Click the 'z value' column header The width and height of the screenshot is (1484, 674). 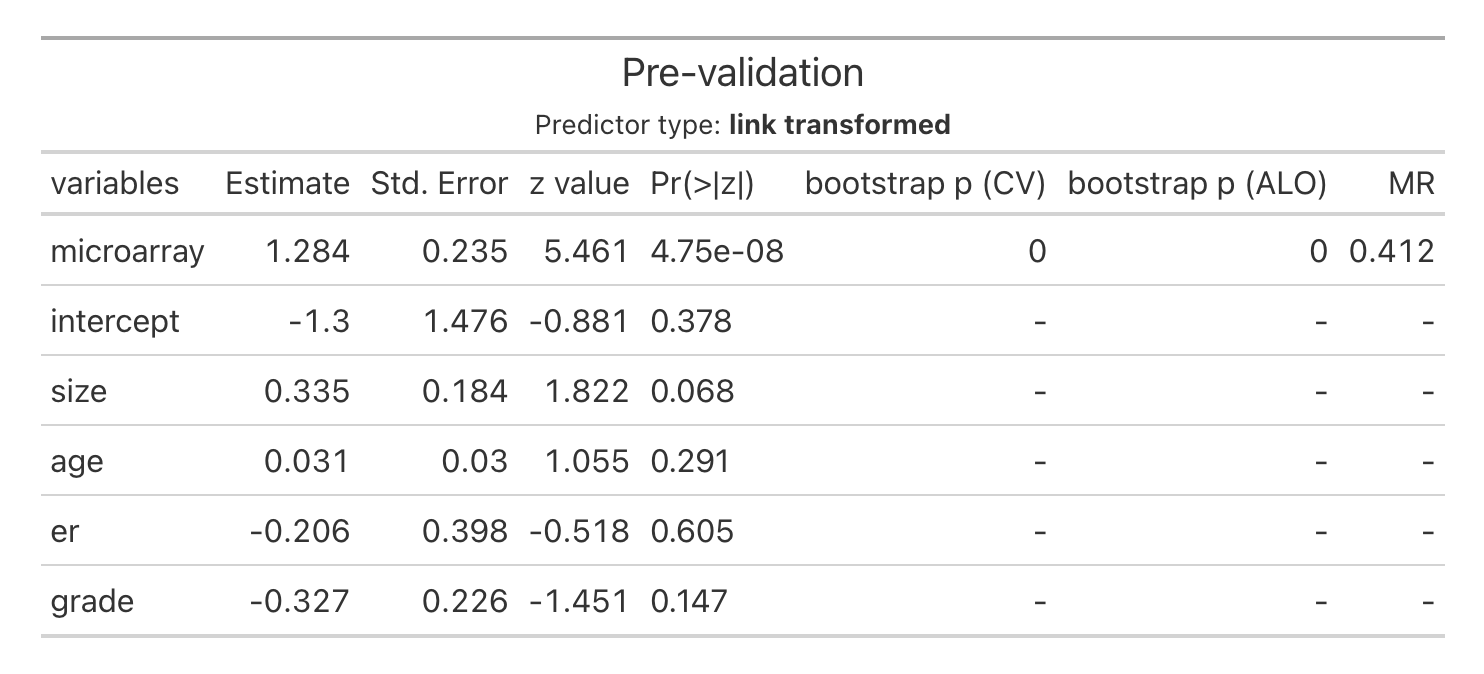click(579, 183)
